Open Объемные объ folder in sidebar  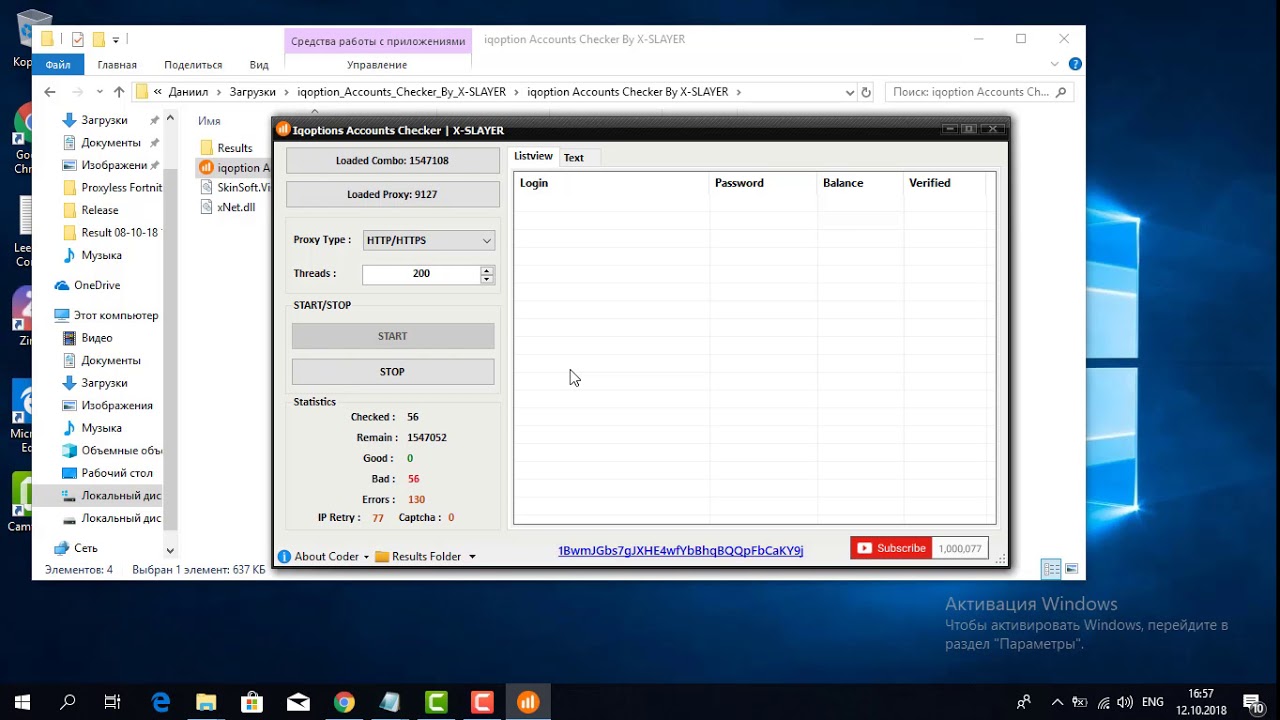121,451
